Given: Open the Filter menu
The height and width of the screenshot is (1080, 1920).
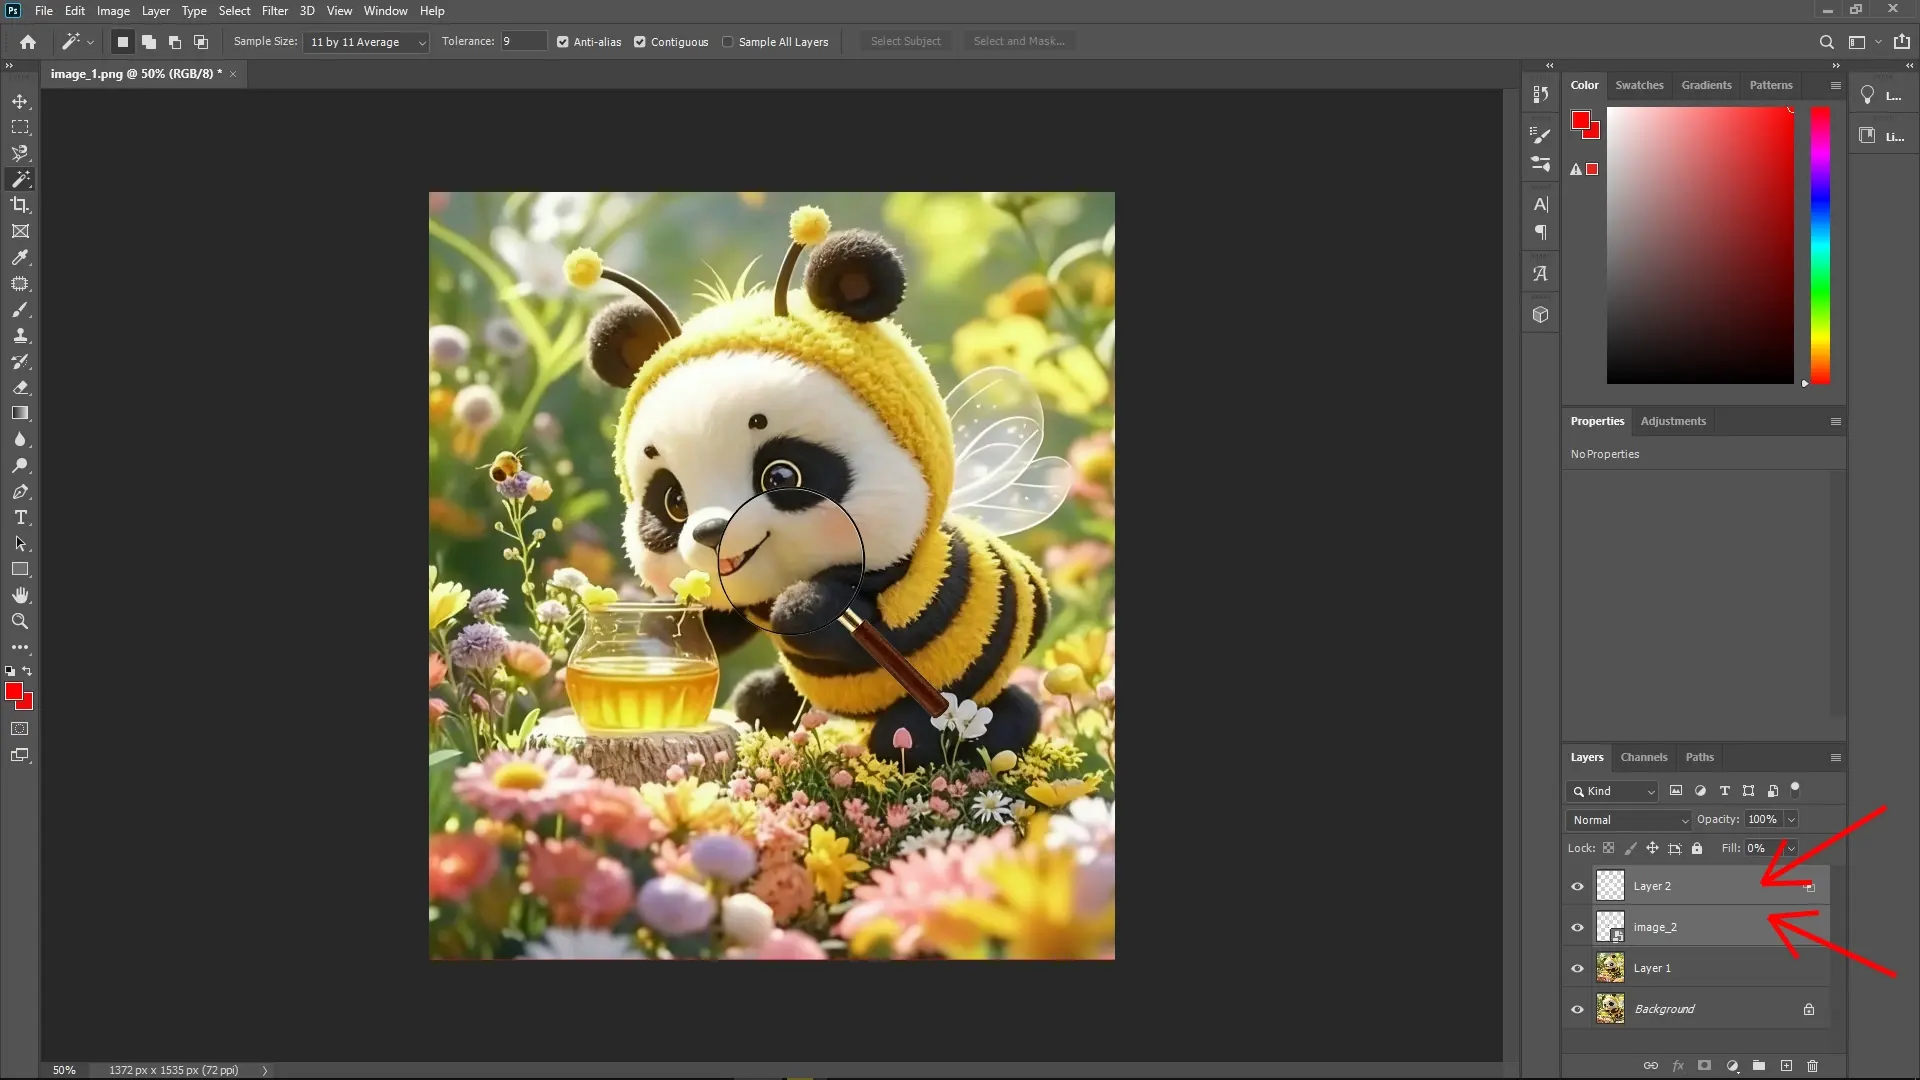Looking at the screenshot, I should tap(275, 10).
